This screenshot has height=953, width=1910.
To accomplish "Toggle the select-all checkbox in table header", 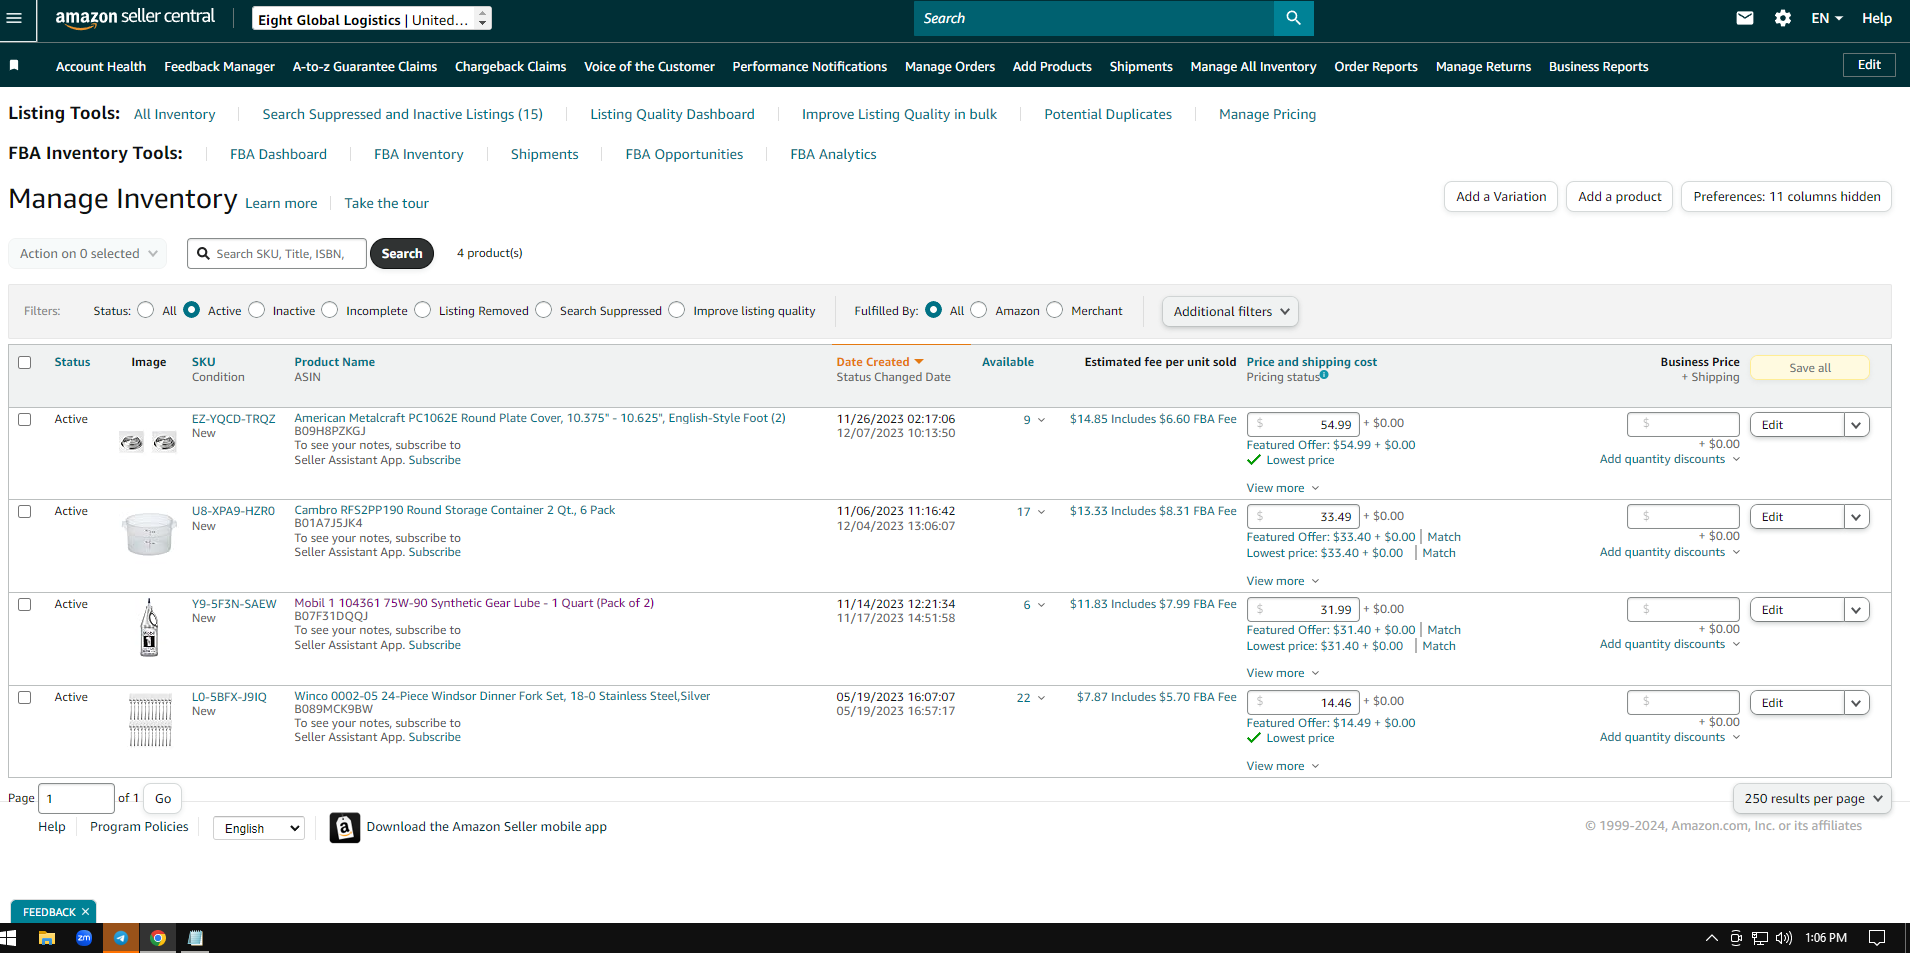I will coord(25,362).
